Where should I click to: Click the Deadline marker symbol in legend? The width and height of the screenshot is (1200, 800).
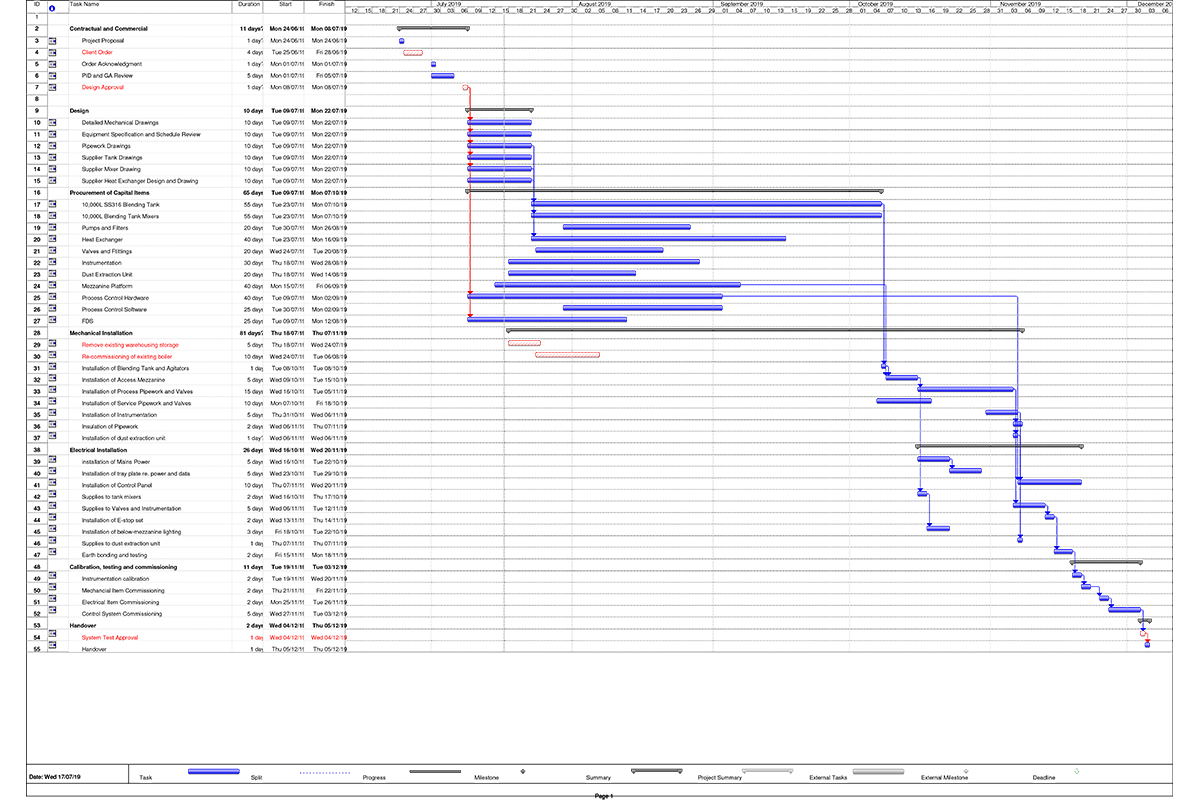(1076, 771)
